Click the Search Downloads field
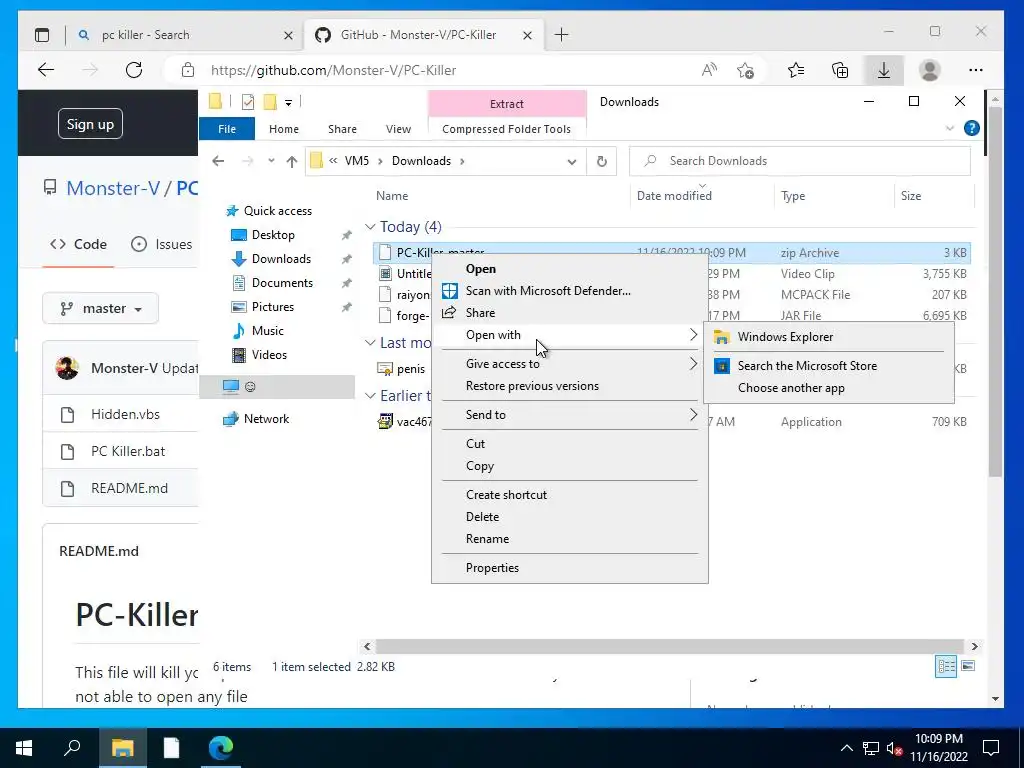The image size is (1024, 768). (799, 161)
